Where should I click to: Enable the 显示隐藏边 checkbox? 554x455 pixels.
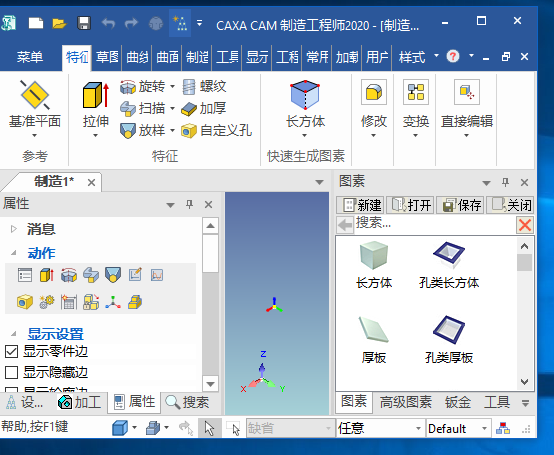click(x=11, y=372)
